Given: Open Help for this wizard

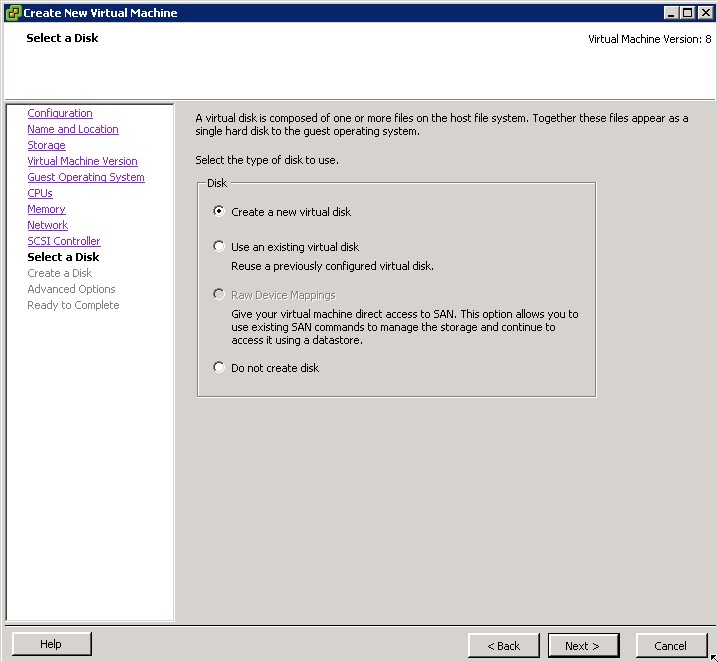Looking at the screenshot, I should [x=51, y=645].
